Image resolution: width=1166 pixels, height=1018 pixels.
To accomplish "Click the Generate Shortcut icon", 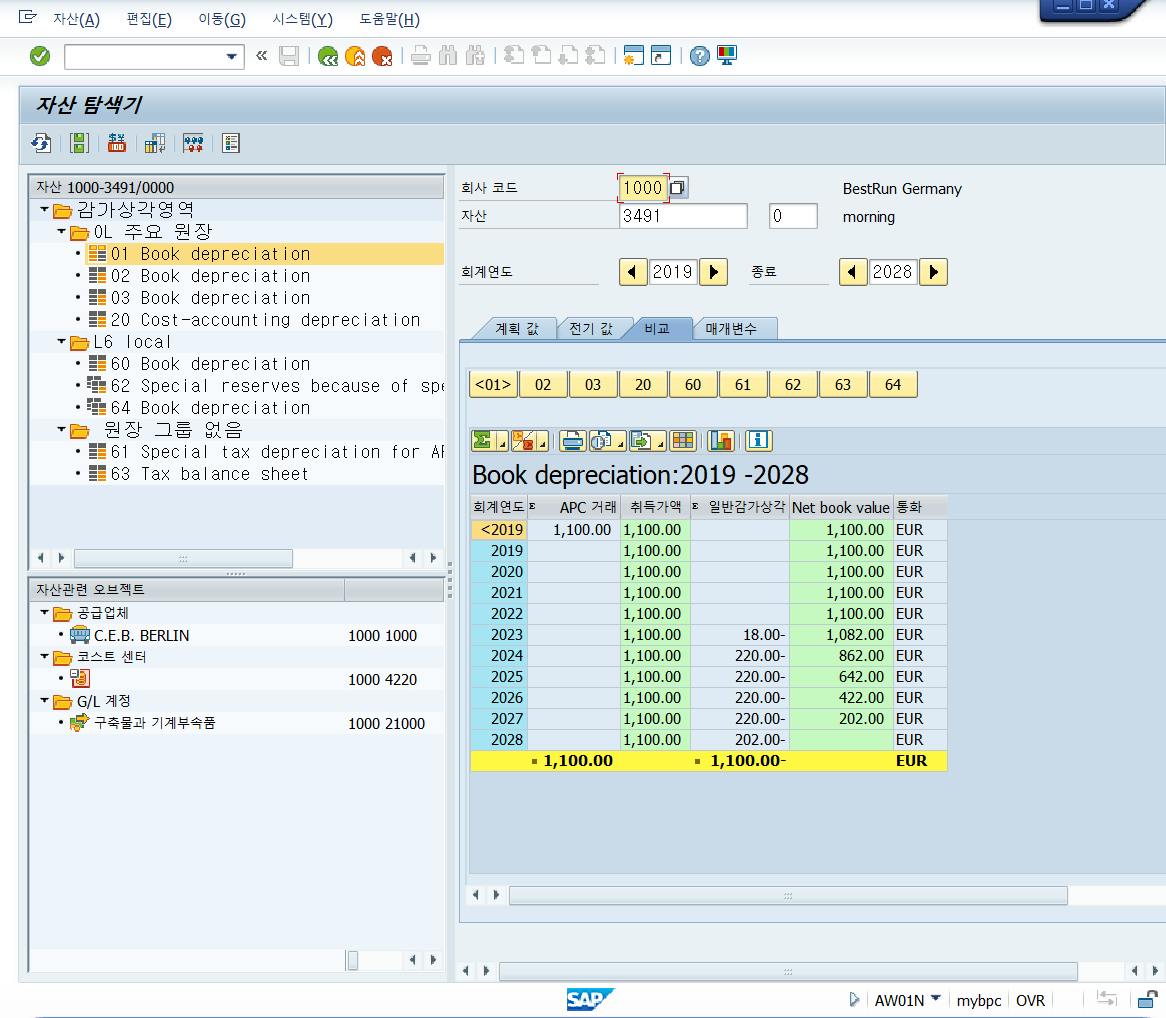I will coord(660,56).
